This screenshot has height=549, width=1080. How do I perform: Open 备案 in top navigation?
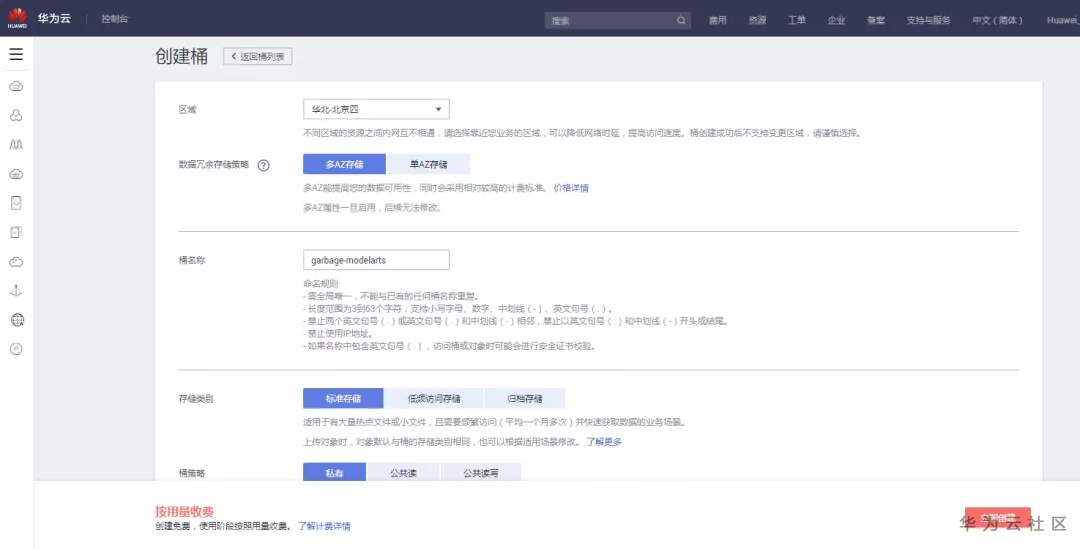tap(875, 20)
